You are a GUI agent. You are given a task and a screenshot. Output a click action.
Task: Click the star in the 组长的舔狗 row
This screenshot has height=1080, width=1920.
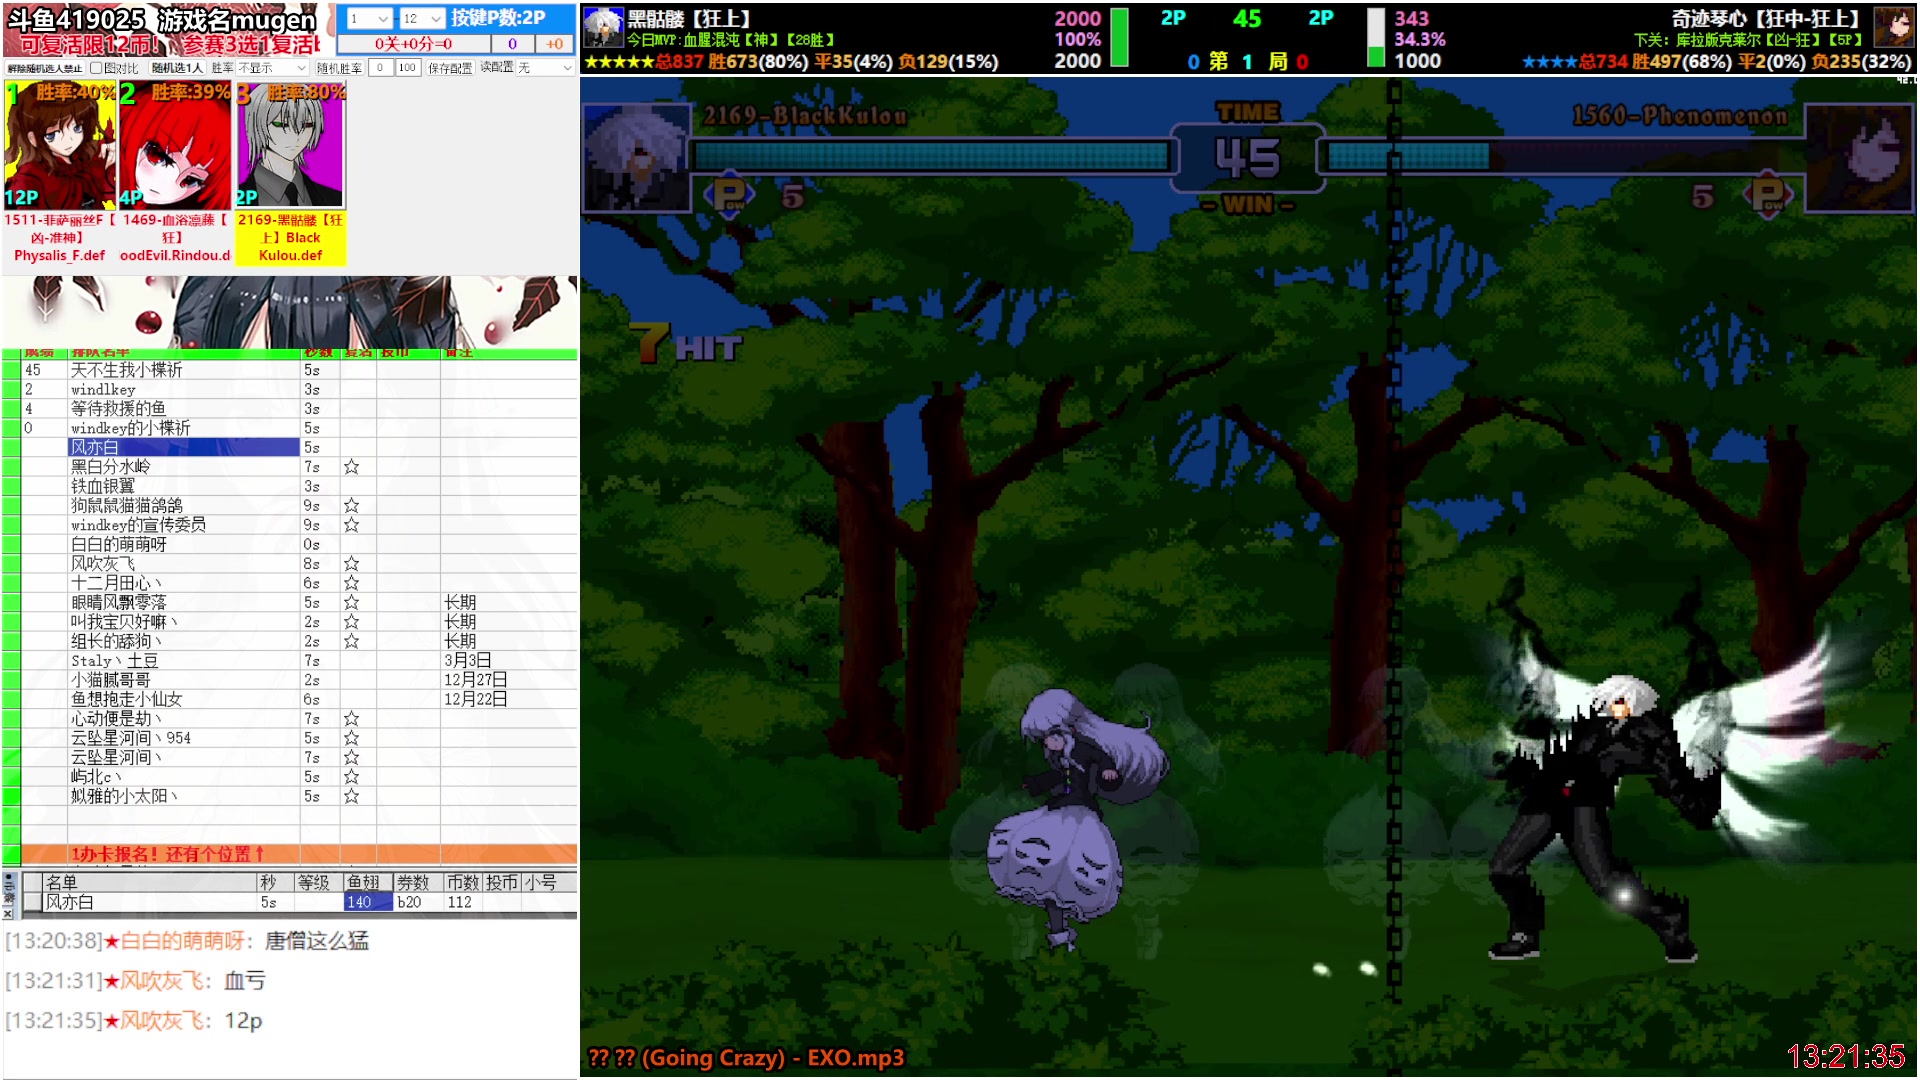pos(351,641)
